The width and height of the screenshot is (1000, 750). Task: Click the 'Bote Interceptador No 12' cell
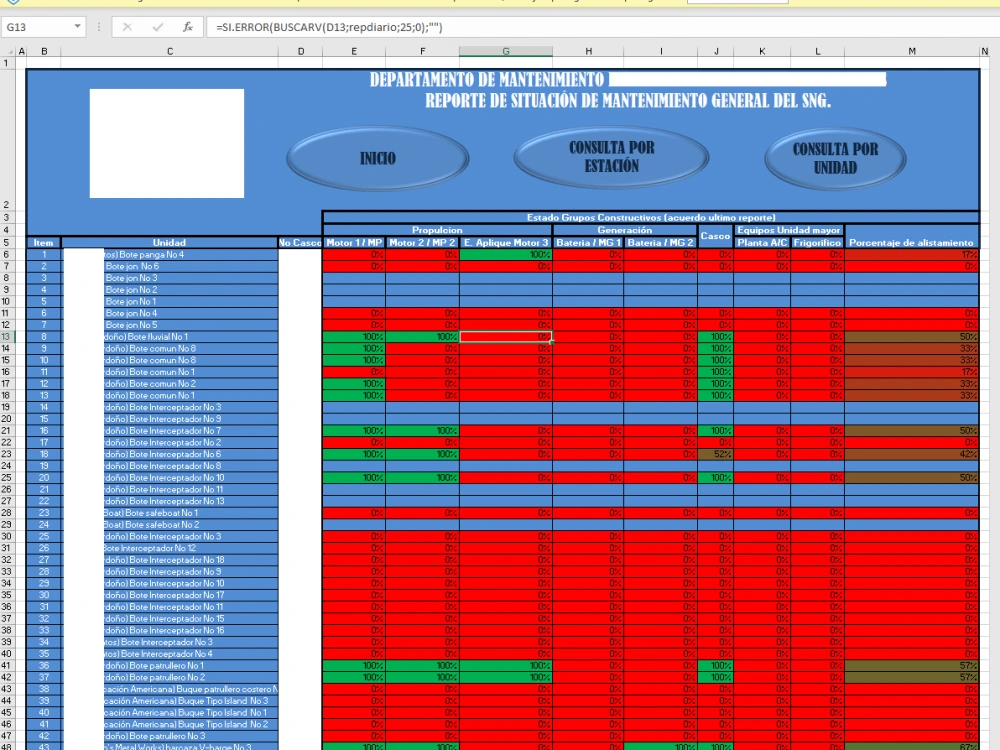(x=171, y=548)
